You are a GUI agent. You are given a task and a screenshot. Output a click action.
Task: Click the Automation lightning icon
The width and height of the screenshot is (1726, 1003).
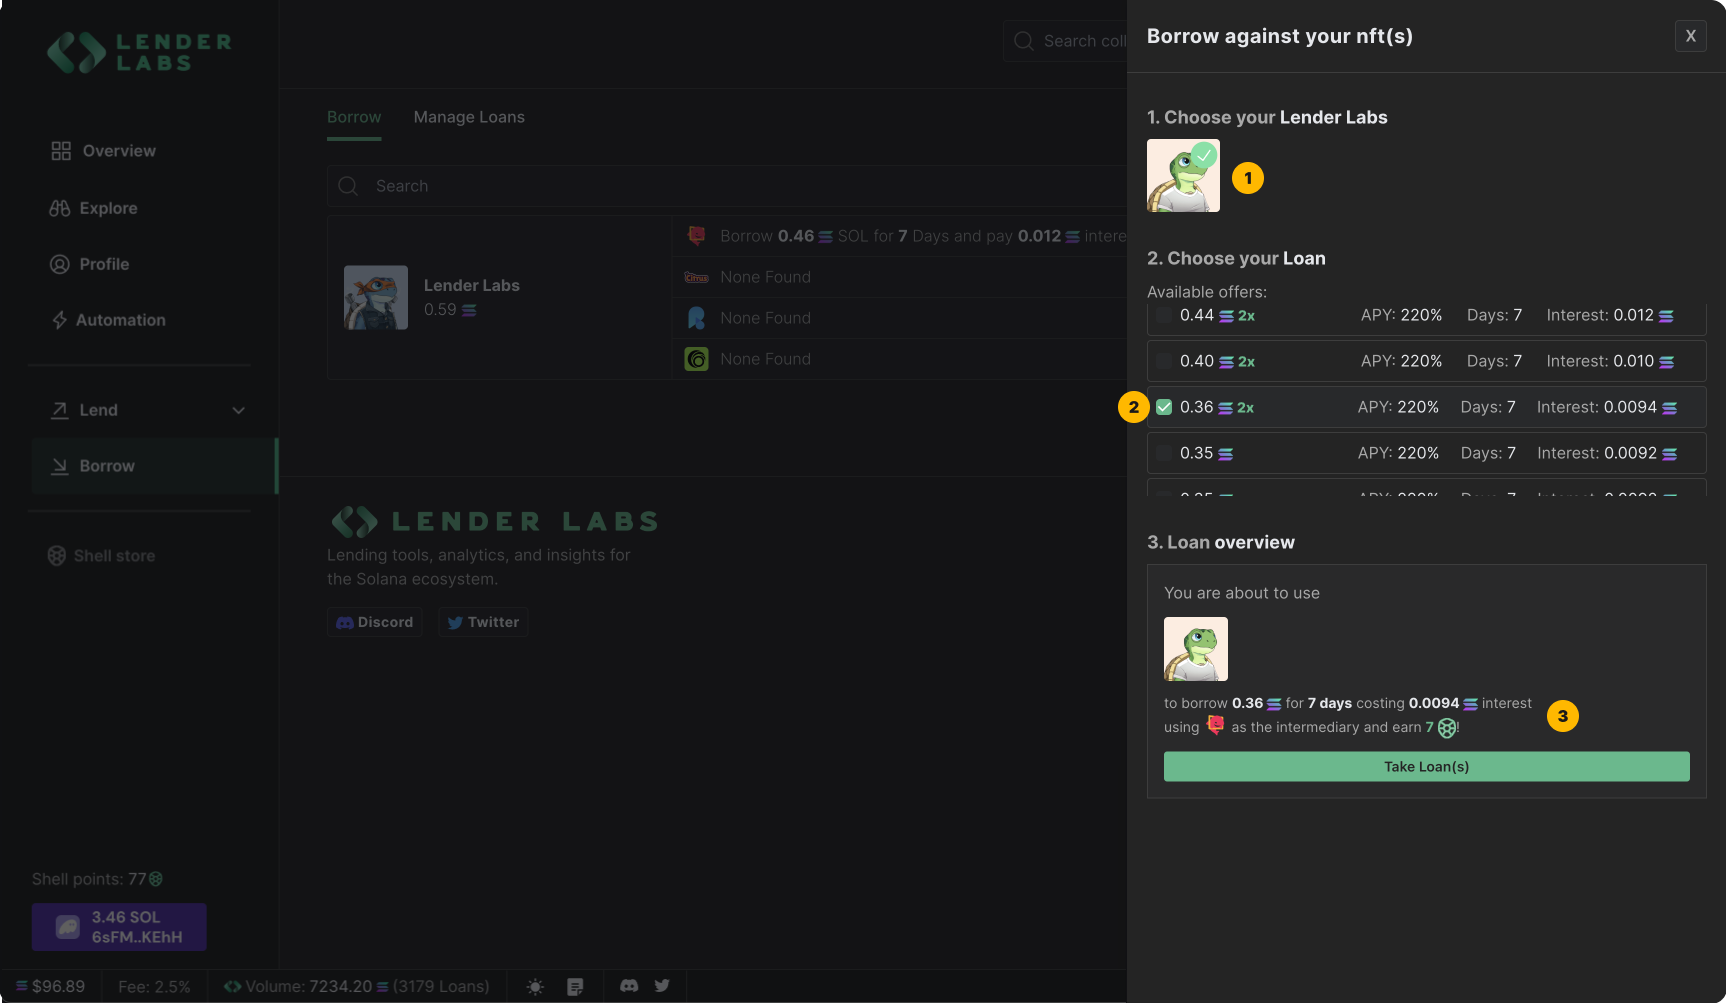60,320
